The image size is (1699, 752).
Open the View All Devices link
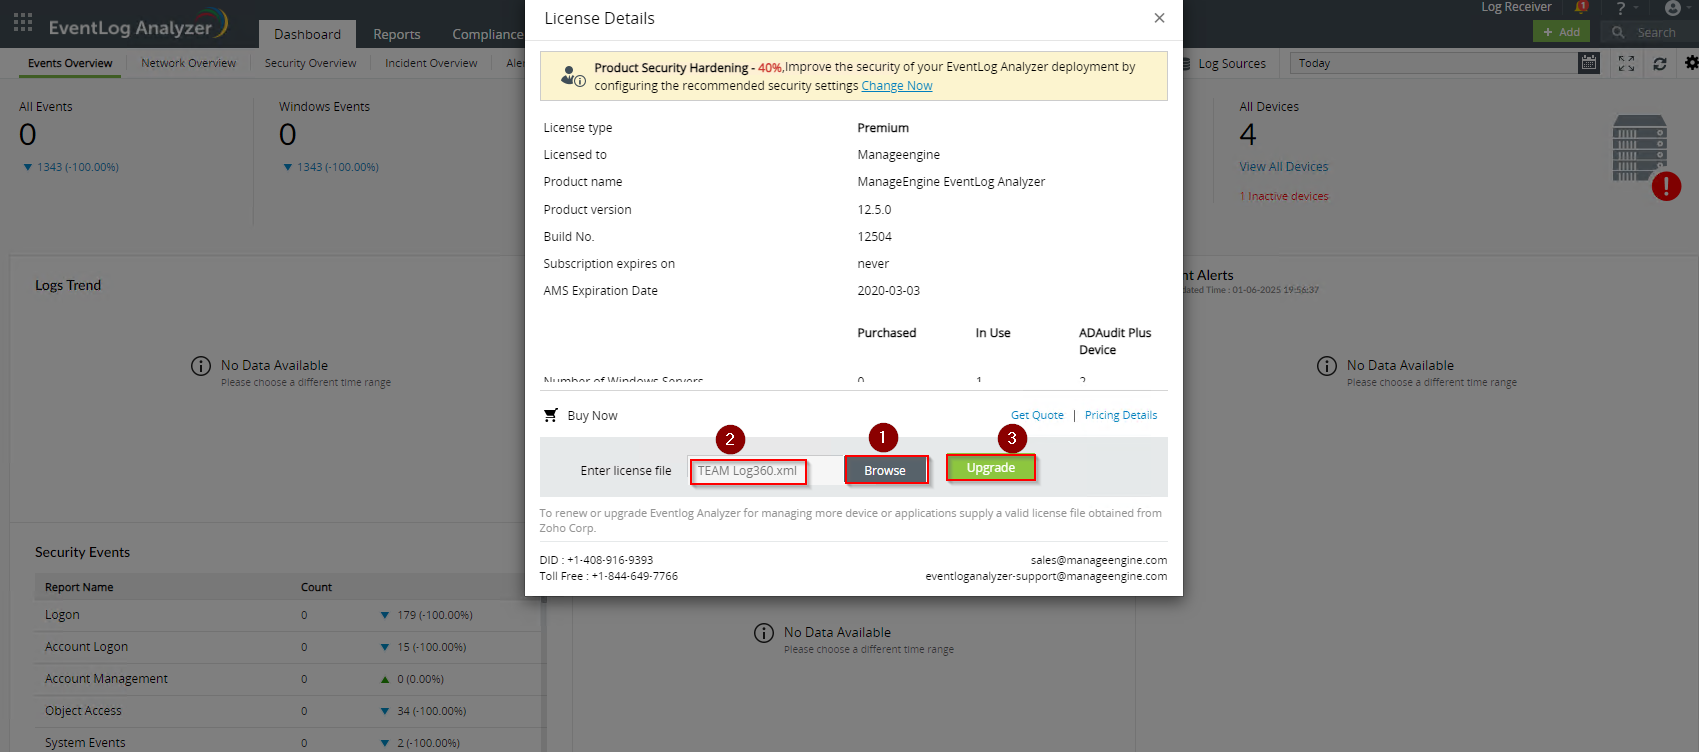[1284, 167]
